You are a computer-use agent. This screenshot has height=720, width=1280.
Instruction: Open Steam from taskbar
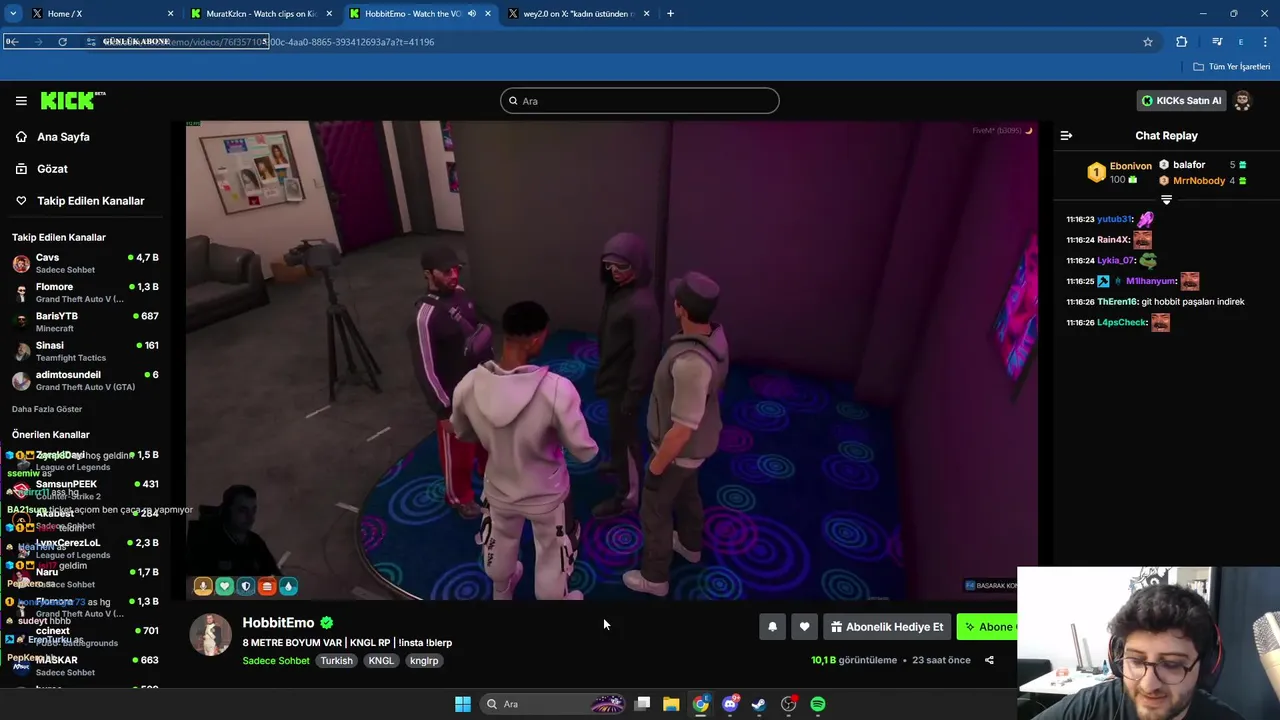pyautogui.click(x=759, y=704)
